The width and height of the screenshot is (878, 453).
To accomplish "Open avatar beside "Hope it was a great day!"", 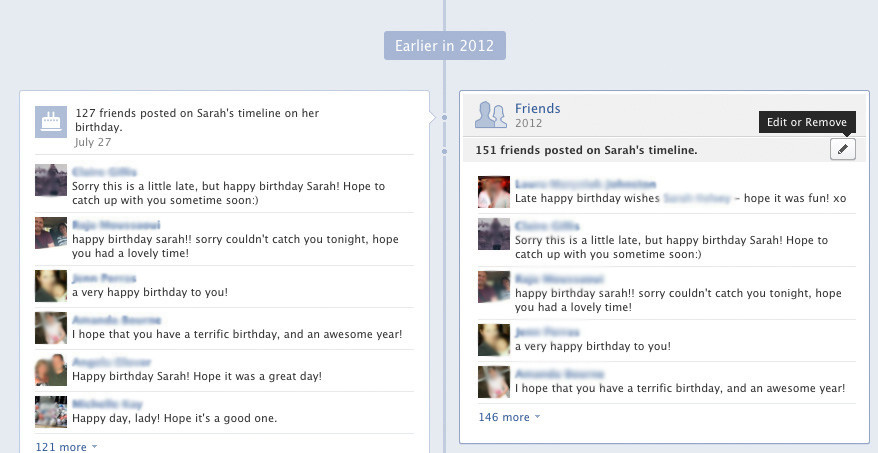I will [x=51, y=370].
